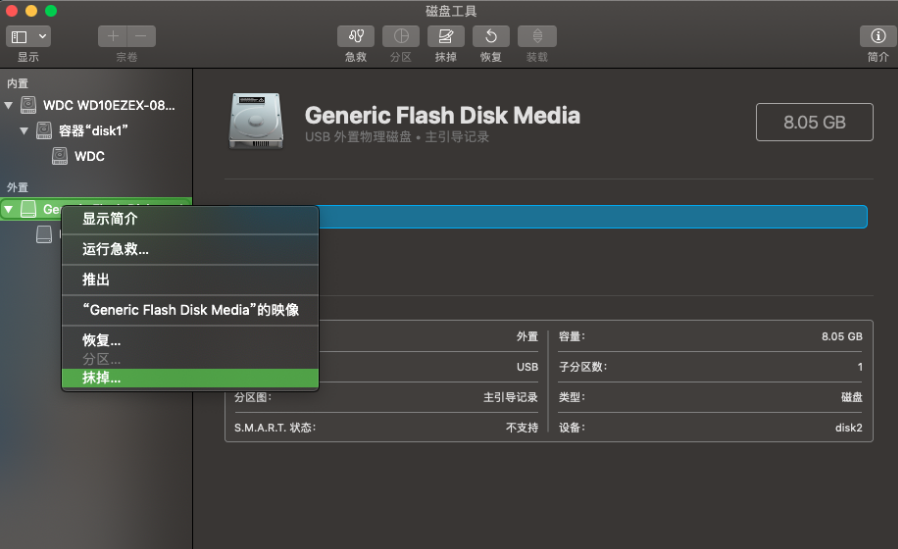898x549 pixels.
Task: Click the First Aid (急救) toolbar icon
Action: coord(356,36)
